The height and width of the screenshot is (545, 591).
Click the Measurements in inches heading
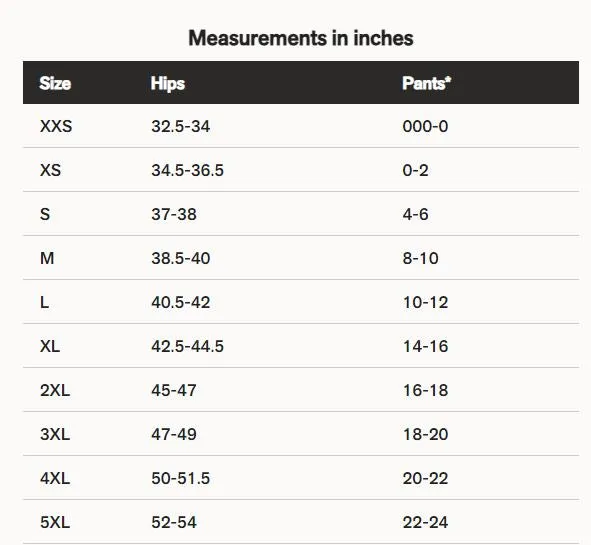click(301, 38)
